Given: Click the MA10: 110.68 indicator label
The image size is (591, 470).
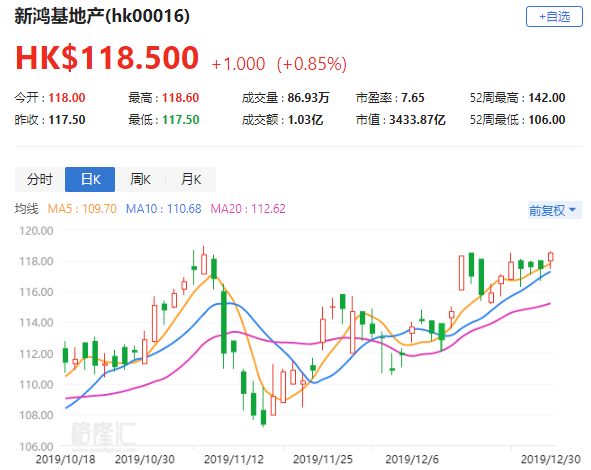Looking at the screenshot, I should coord(163,209).
